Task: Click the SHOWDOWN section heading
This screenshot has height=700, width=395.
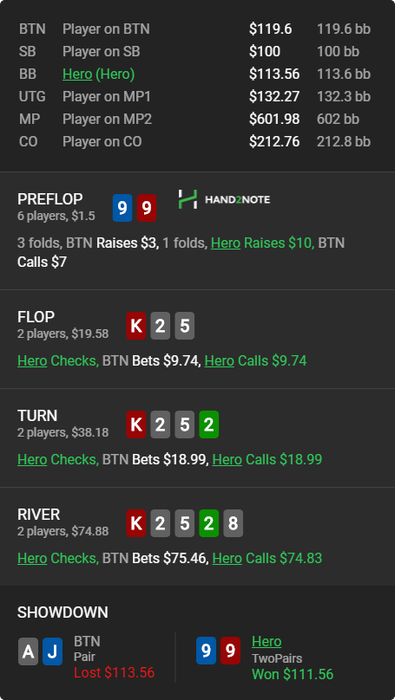Action: click(62, 612)
